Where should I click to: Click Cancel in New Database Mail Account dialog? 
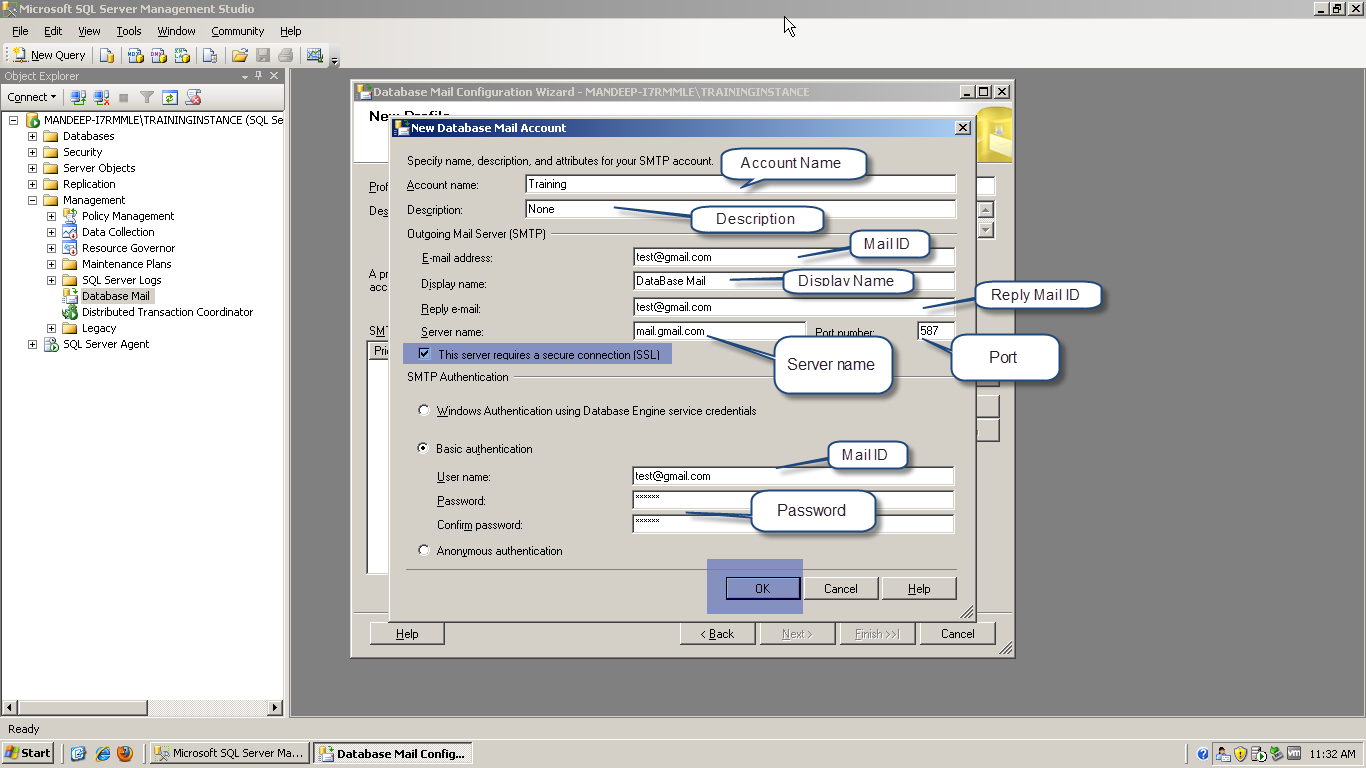tap(840, 588)
